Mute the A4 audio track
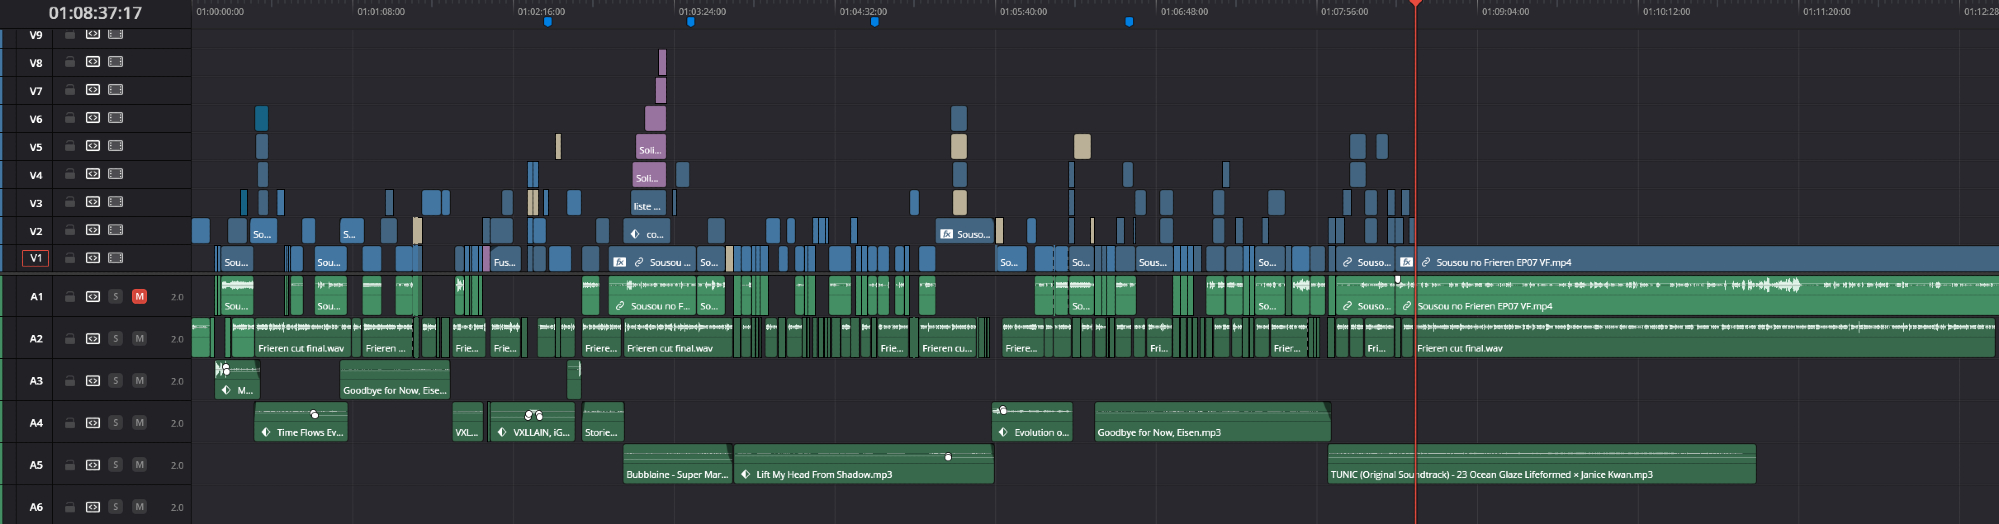 pyautogui.click(x=139, y=423)
